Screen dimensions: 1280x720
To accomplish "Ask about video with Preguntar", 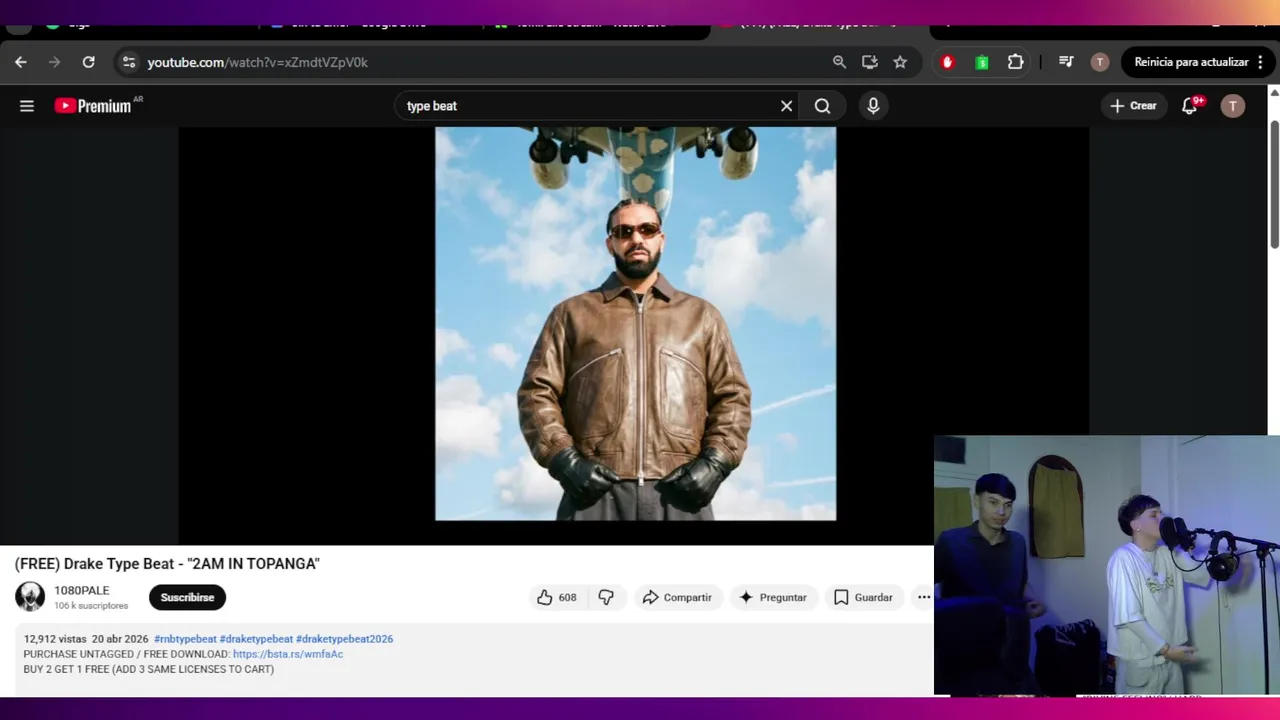I will pos(772,597).
